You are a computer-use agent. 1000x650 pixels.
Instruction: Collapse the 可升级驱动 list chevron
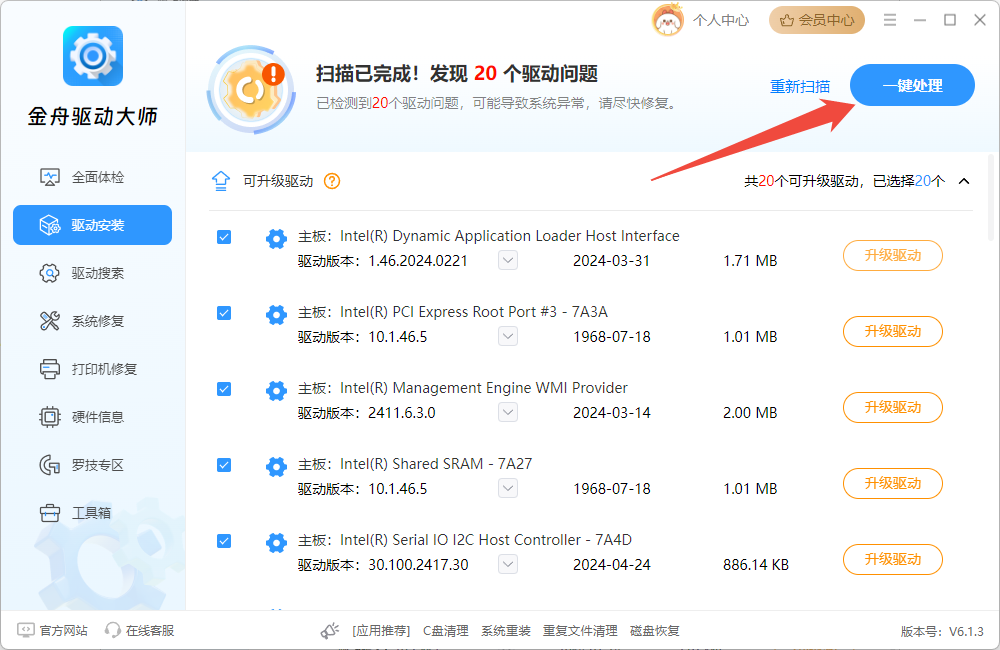point(964,181)
